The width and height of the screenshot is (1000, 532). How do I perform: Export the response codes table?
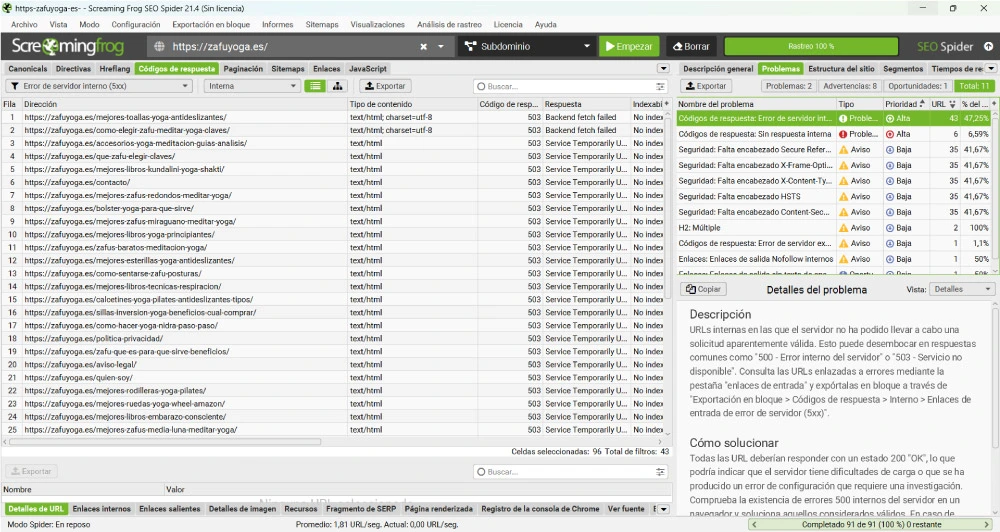(385, 86)
